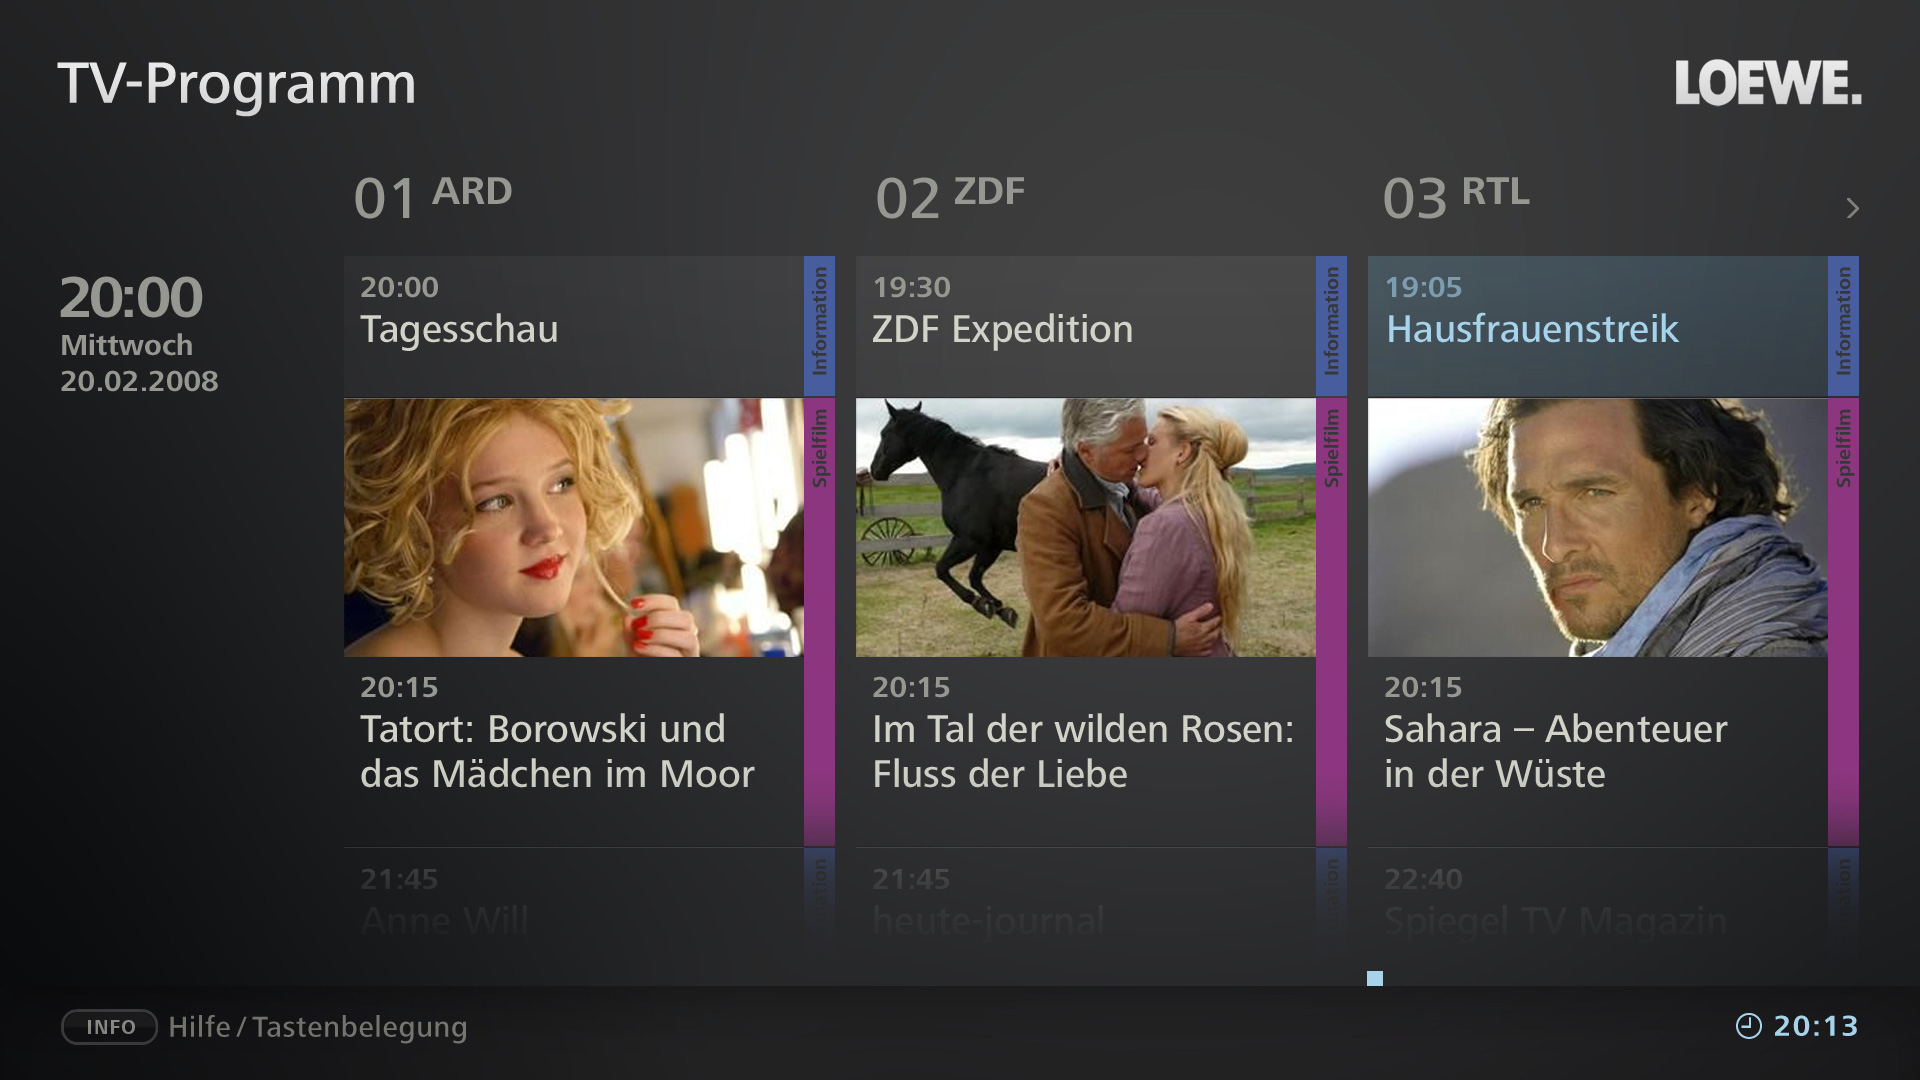Click the Spielfilm genre strip on ZDF
Screen dimensions: 1920x1080
[x=1332, y=622]
